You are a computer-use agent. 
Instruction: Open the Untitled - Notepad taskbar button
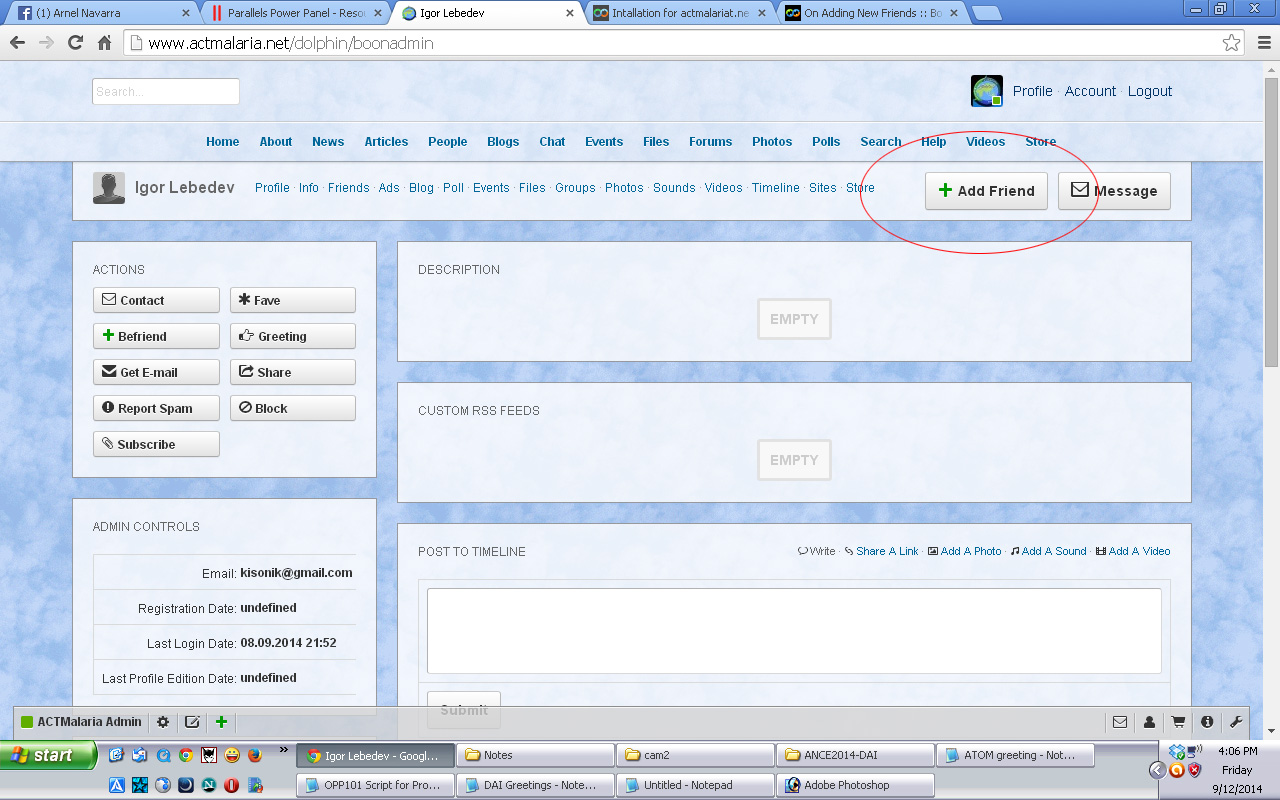click(695, 785)
